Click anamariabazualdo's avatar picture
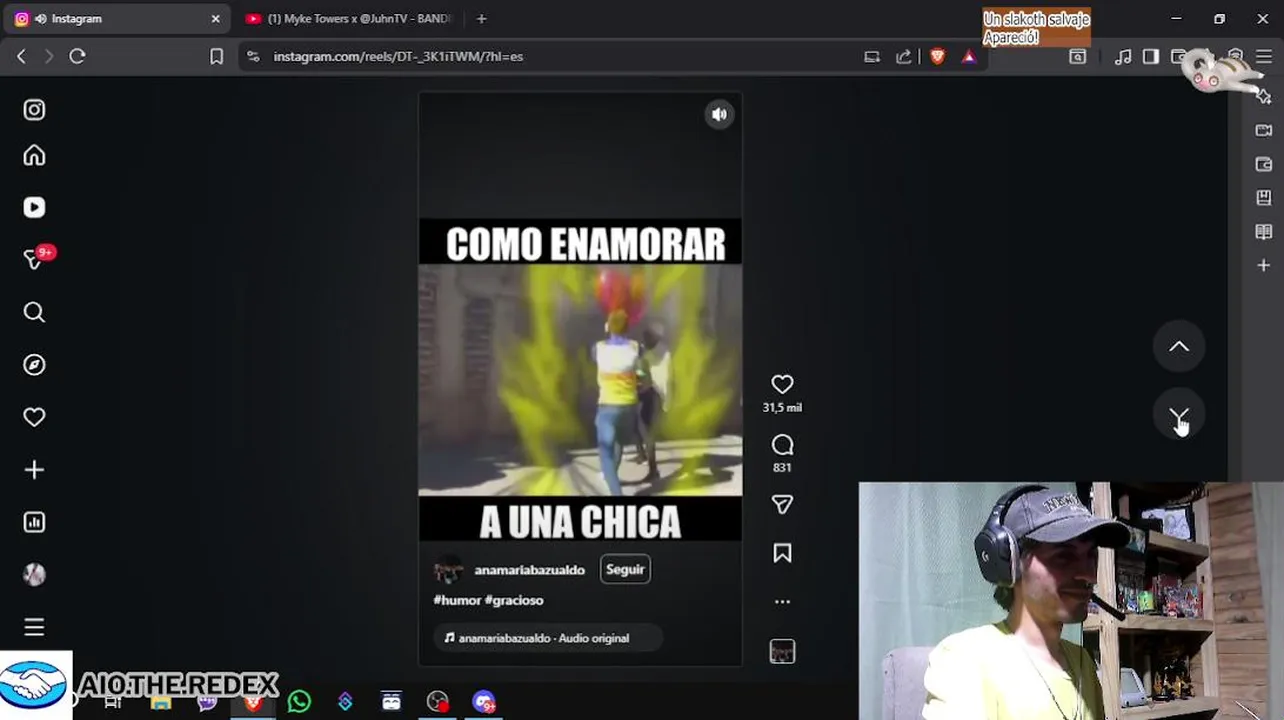The height and width of the screenshot is (720, 1284). [448, 570]
